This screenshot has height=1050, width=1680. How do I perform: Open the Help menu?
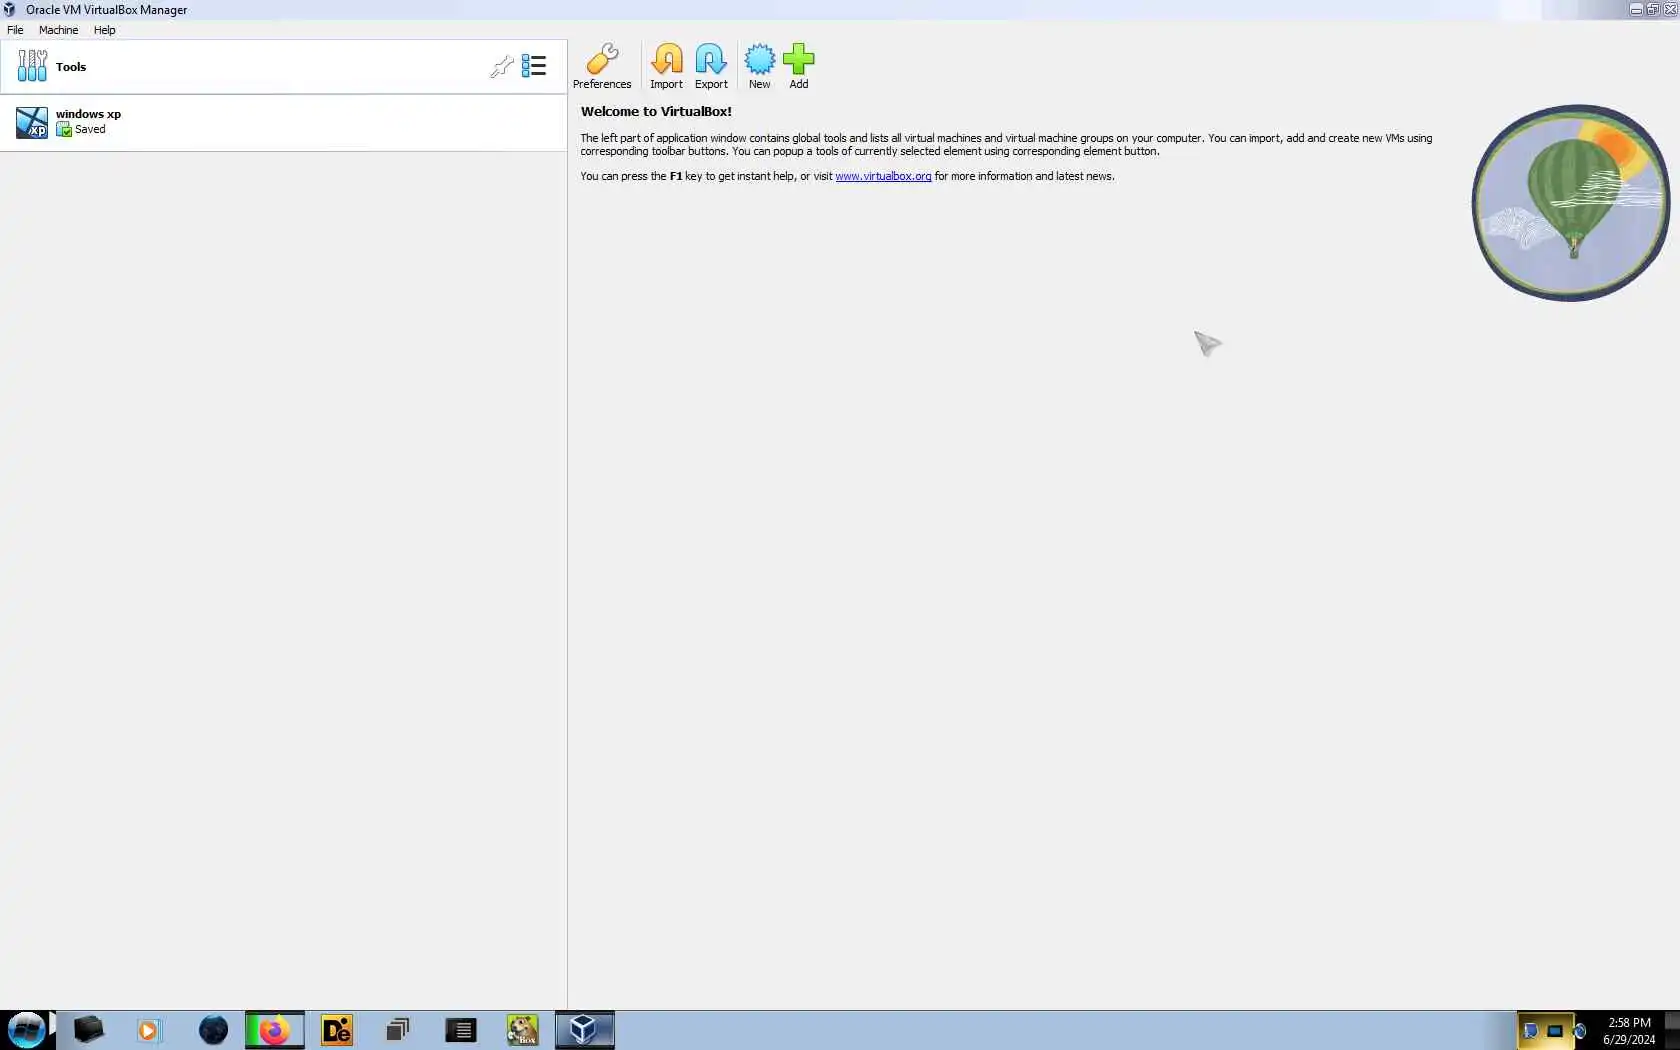tap(104, 30)
